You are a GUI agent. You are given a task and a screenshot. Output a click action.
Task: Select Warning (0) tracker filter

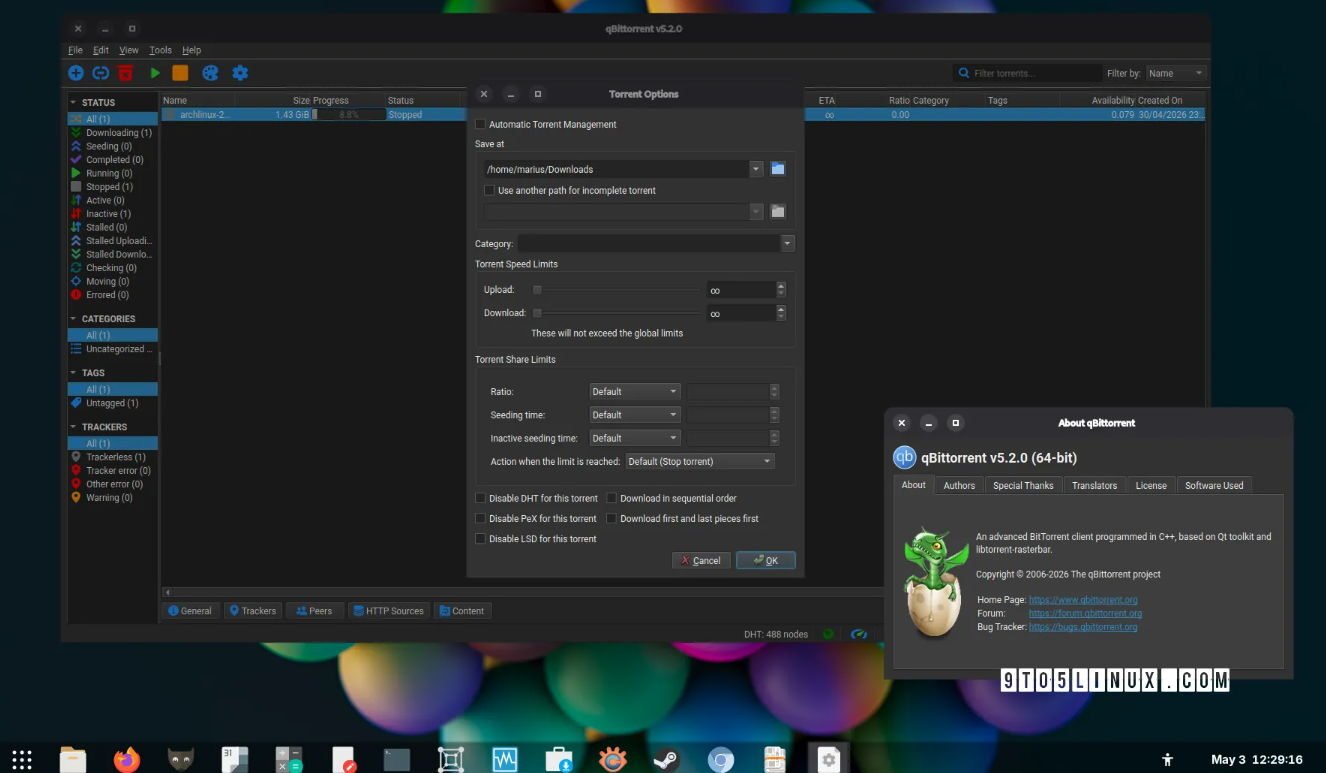(112, 498)
